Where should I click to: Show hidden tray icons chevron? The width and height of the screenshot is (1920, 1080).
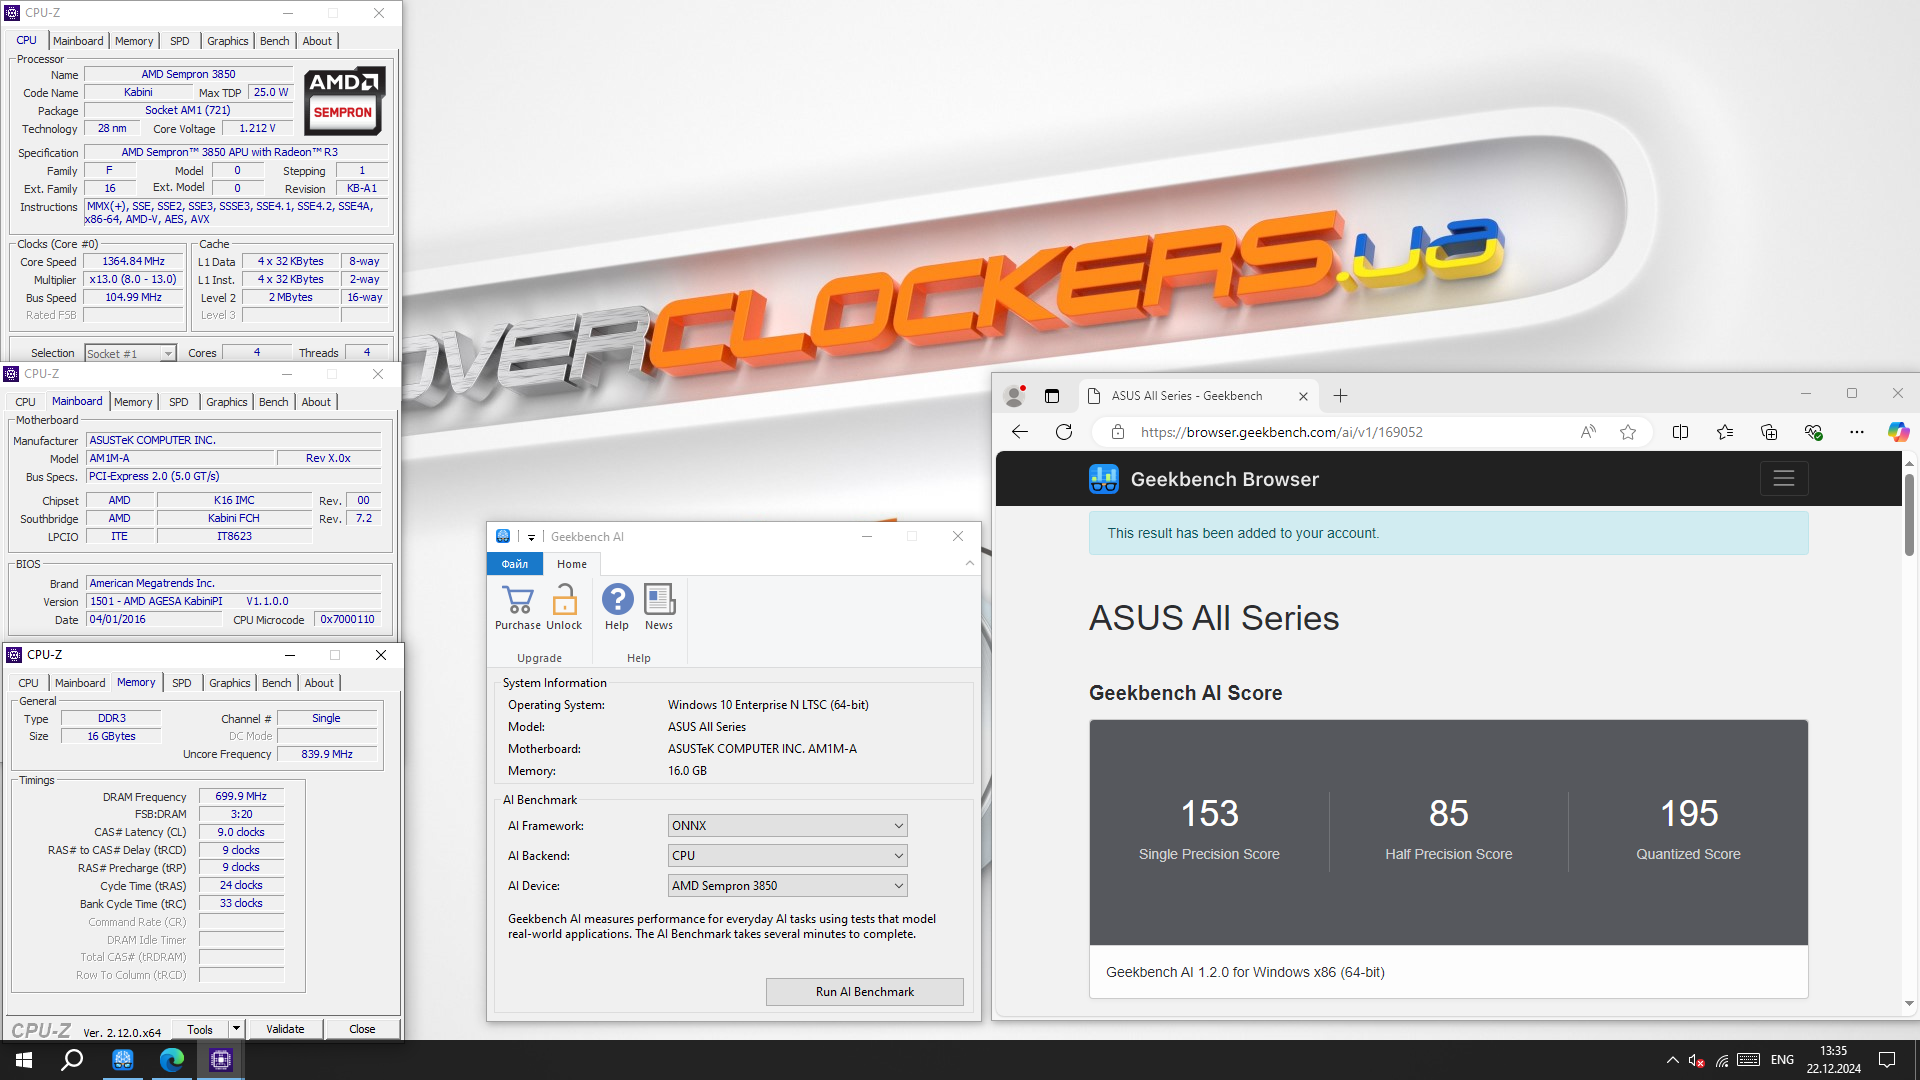[x=1672, y=1060]
